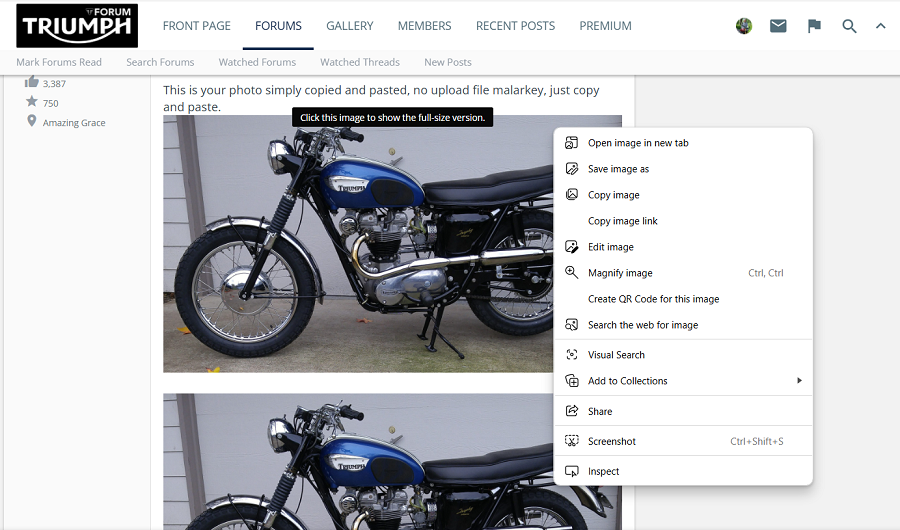Expand the Add to Collections submenu arrow
The height and width of the screenshot is (530, 900).
pos(799,381)
